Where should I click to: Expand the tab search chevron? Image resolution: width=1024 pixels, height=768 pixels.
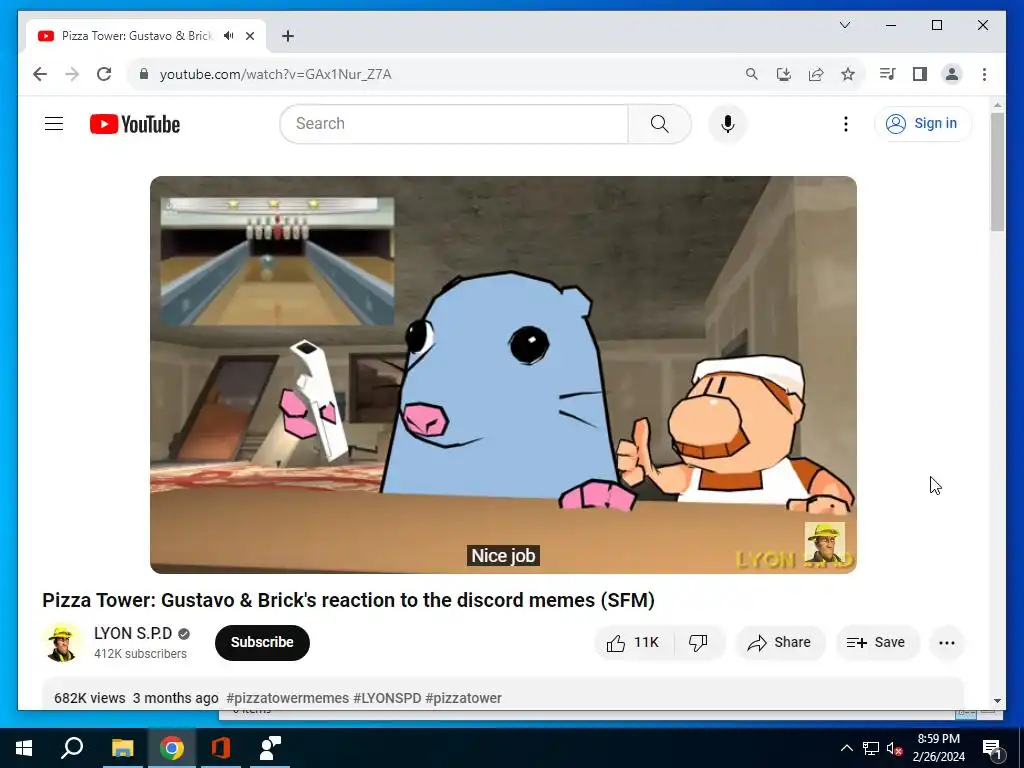point(844,25)
